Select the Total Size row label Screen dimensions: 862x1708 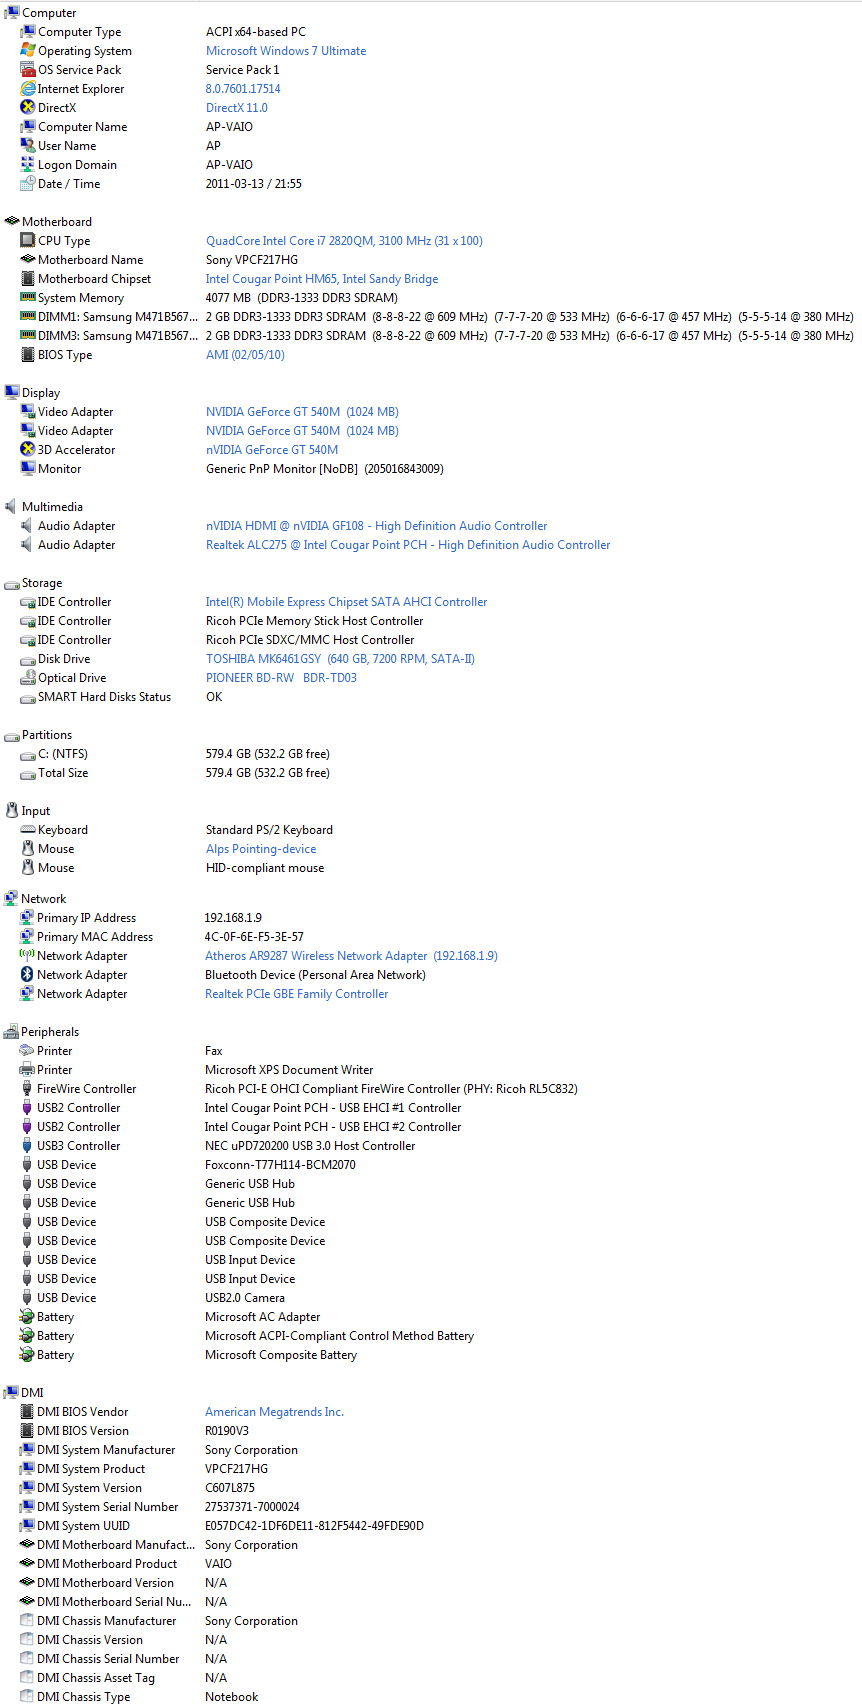[x=63, y=773]
